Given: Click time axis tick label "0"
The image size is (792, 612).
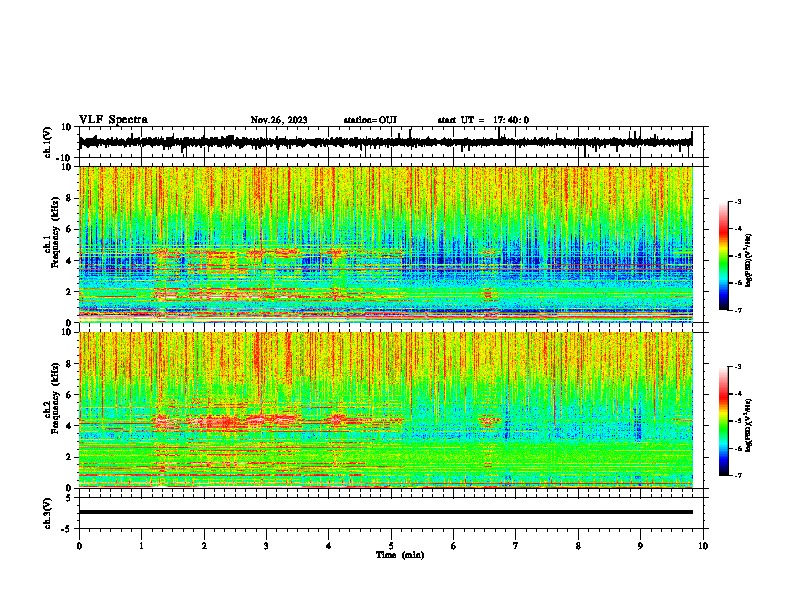Looking at the screenshot, I should [x=79, y=546].
